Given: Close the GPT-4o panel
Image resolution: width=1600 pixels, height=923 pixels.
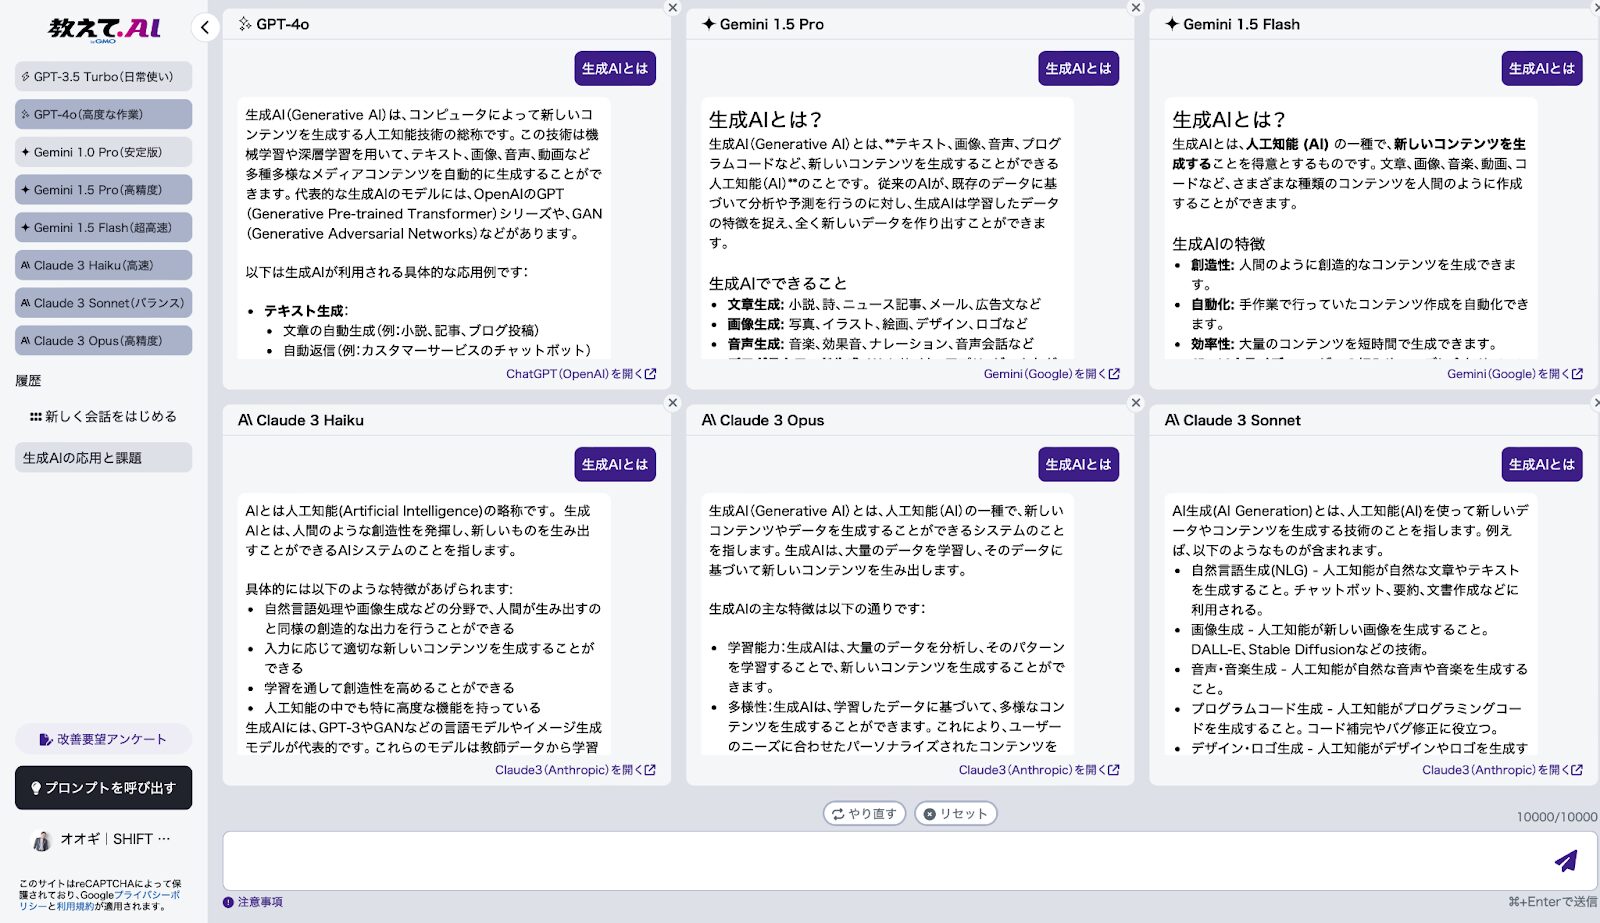Looking at the screenshot, I should (673, 8).
